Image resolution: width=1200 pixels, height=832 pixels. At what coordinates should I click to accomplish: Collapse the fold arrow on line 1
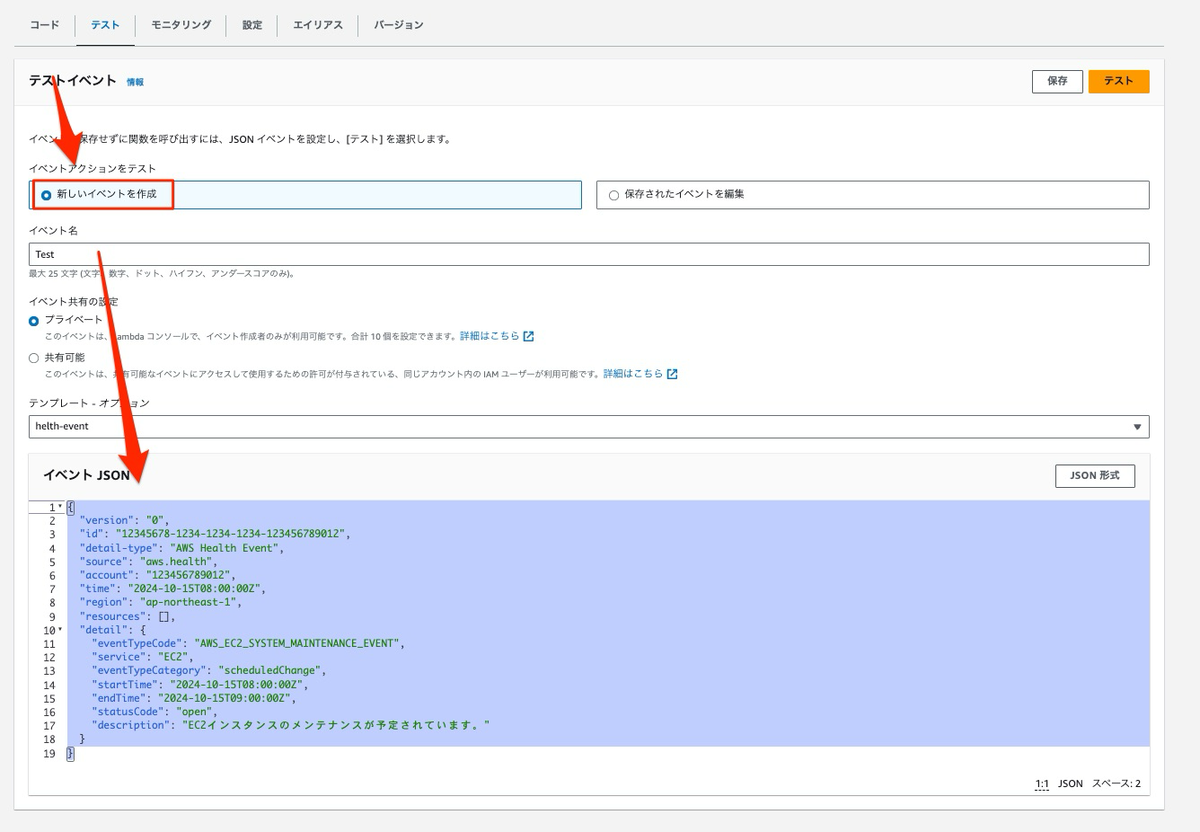tap(60, 507)
